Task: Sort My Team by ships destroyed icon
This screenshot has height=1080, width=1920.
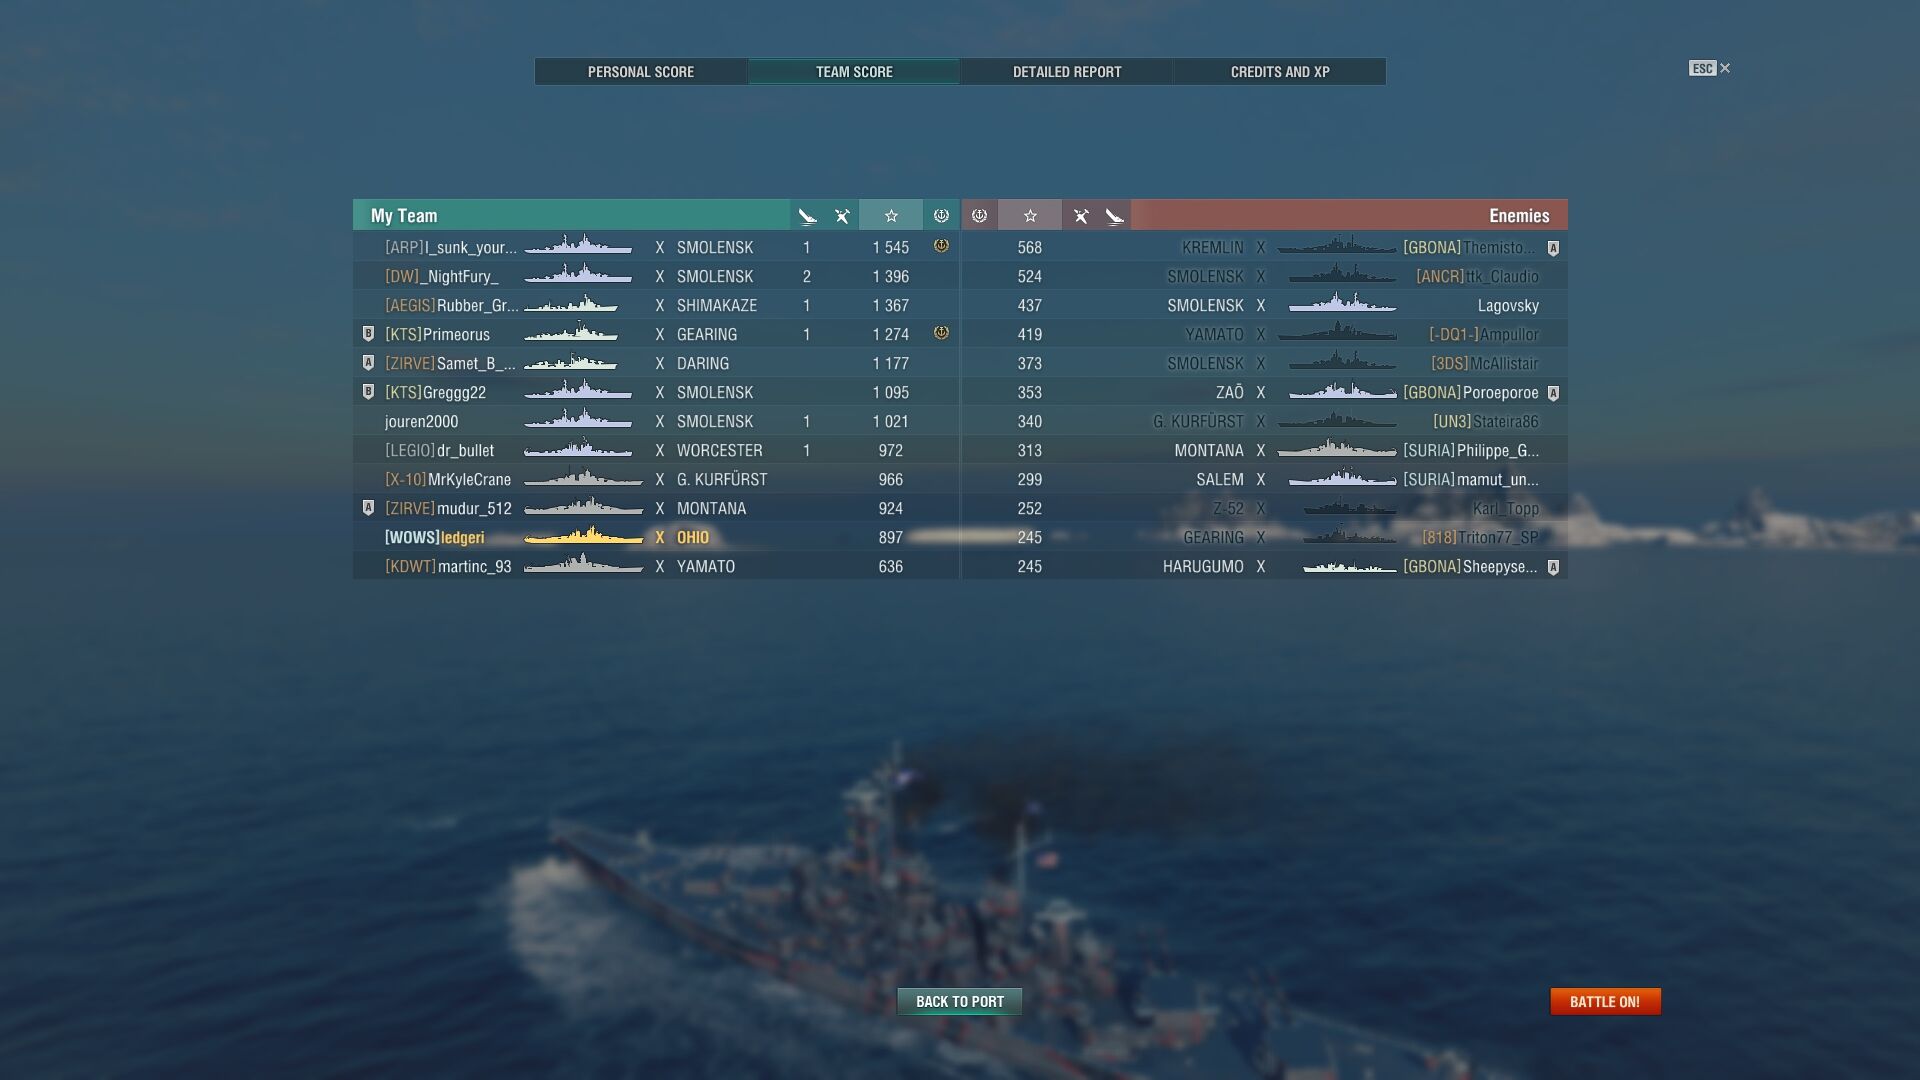Action: click(x=807, y=216)
